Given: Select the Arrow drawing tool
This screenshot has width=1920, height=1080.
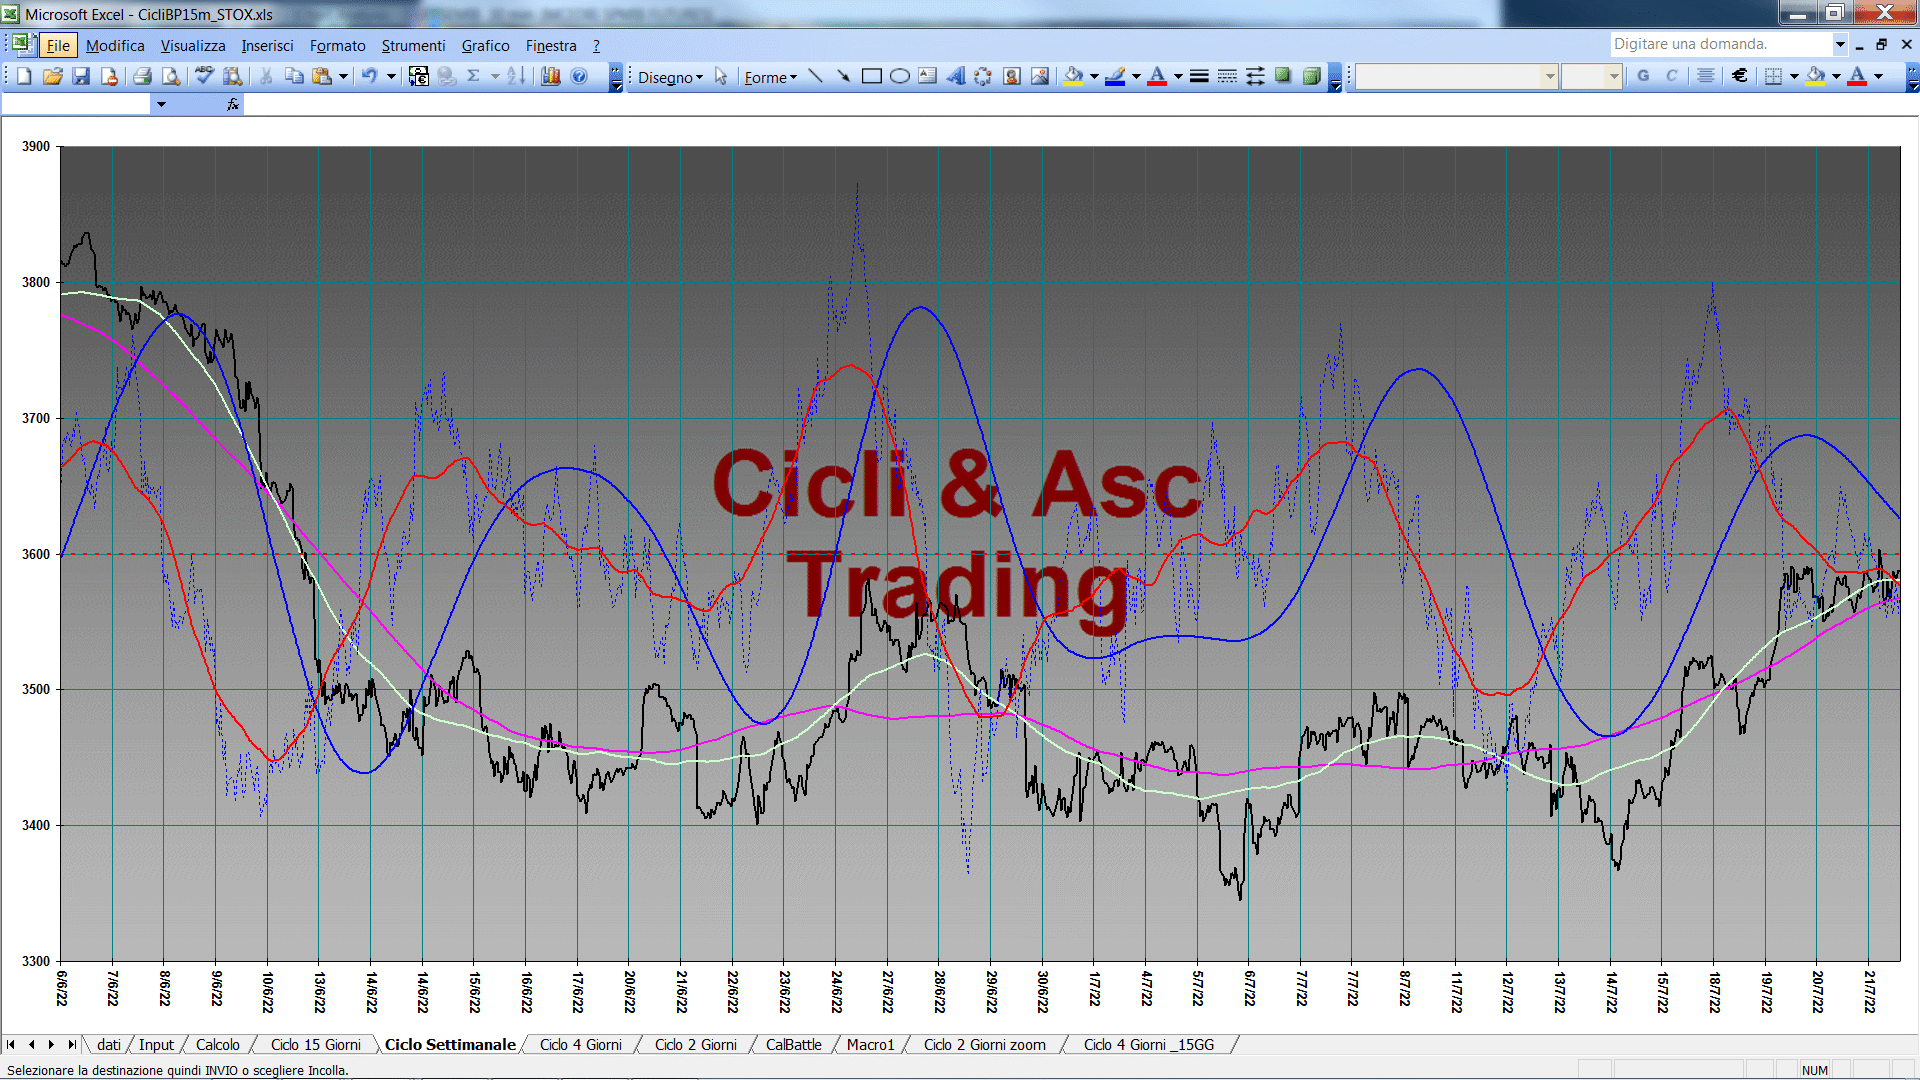Looking at the screenshot, I should click(x=843, y=76).
